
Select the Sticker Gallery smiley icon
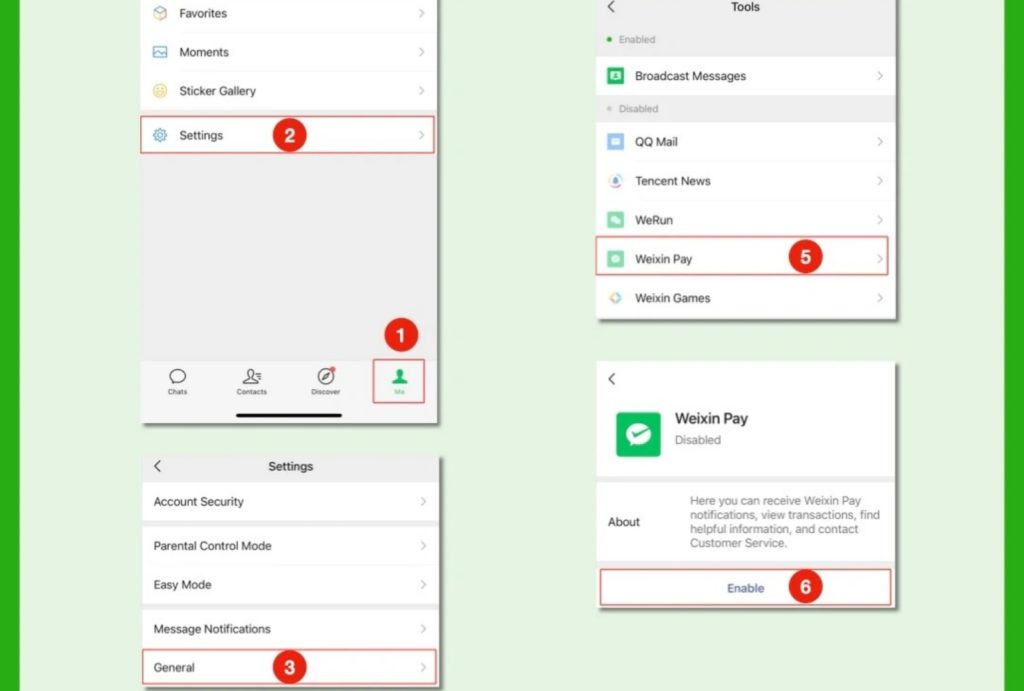tap(160, 90)
